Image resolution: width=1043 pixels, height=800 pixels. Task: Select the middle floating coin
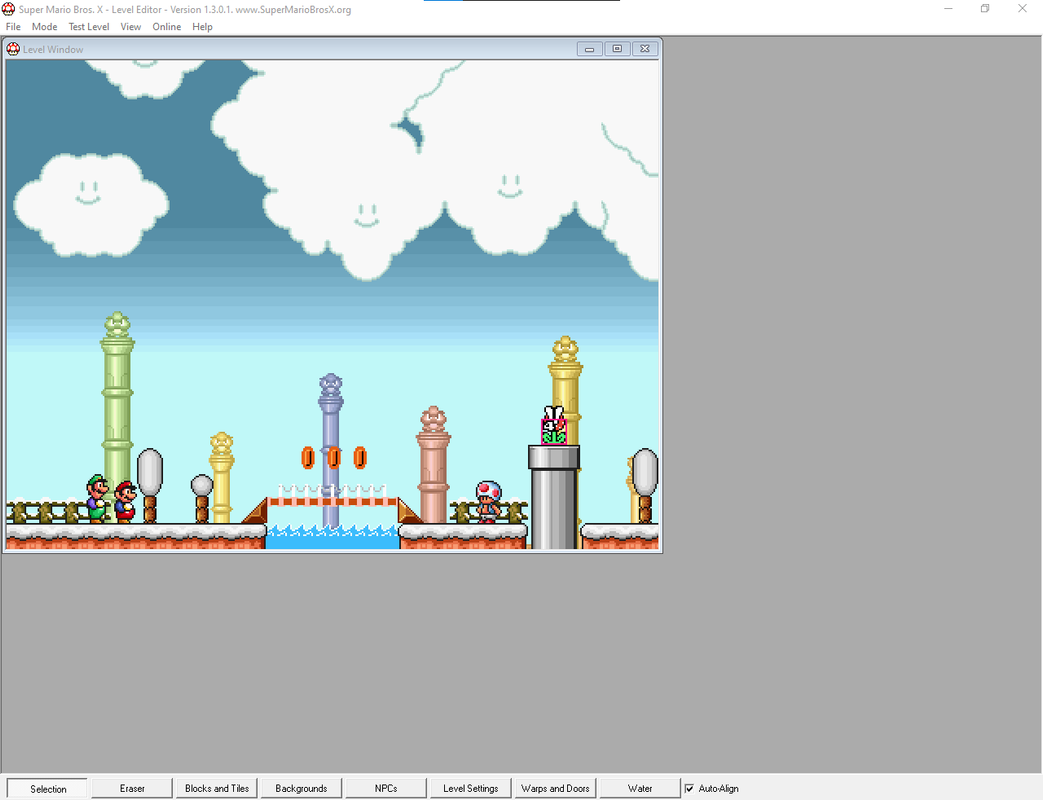tap(334, 458)
